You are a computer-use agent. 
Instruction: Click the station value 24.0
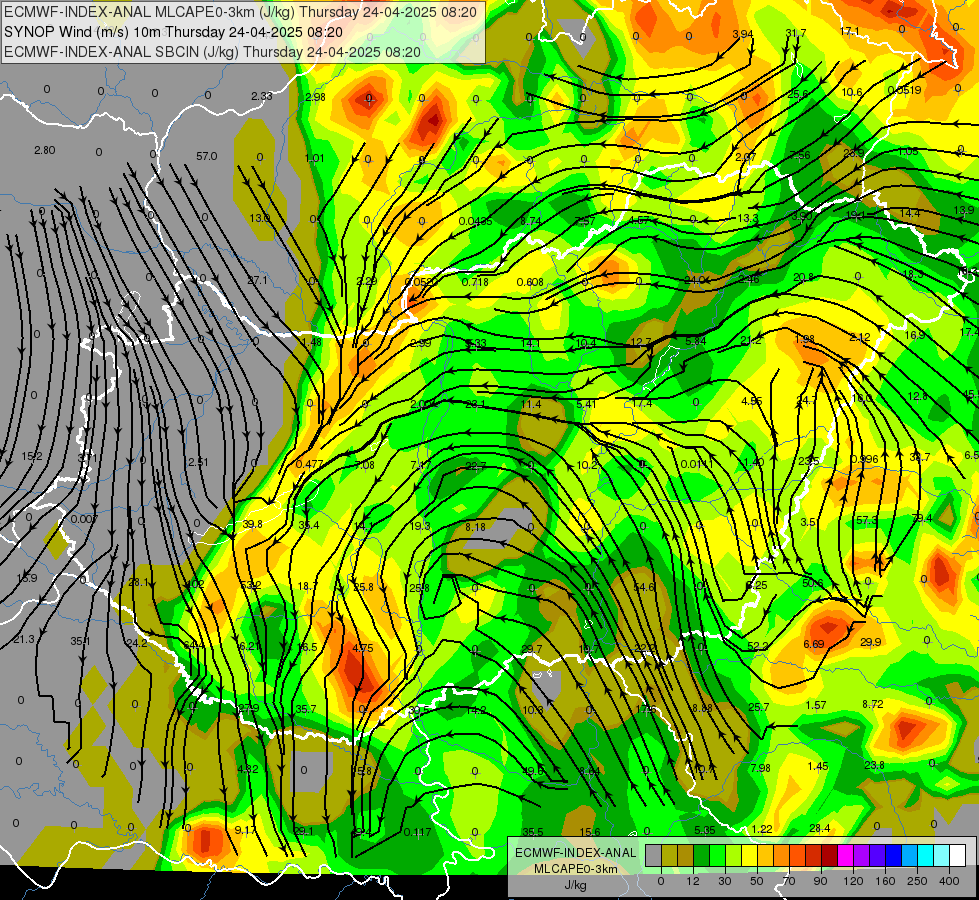point(694,280)
